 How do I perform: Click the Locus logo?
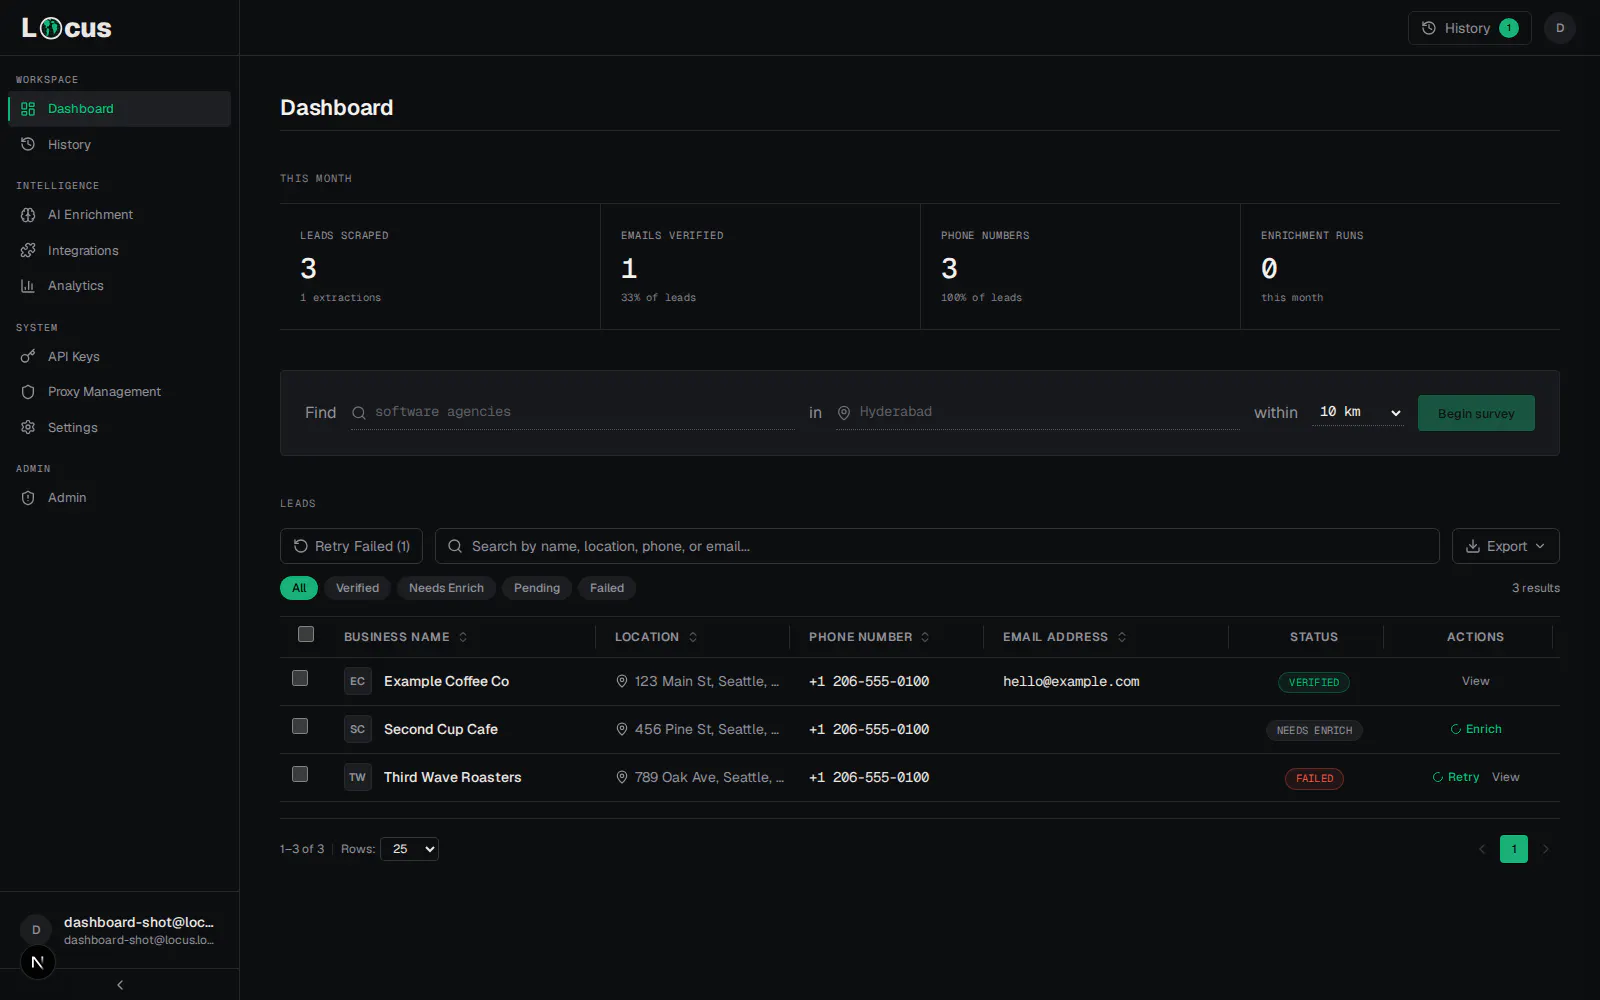point(67,28)
